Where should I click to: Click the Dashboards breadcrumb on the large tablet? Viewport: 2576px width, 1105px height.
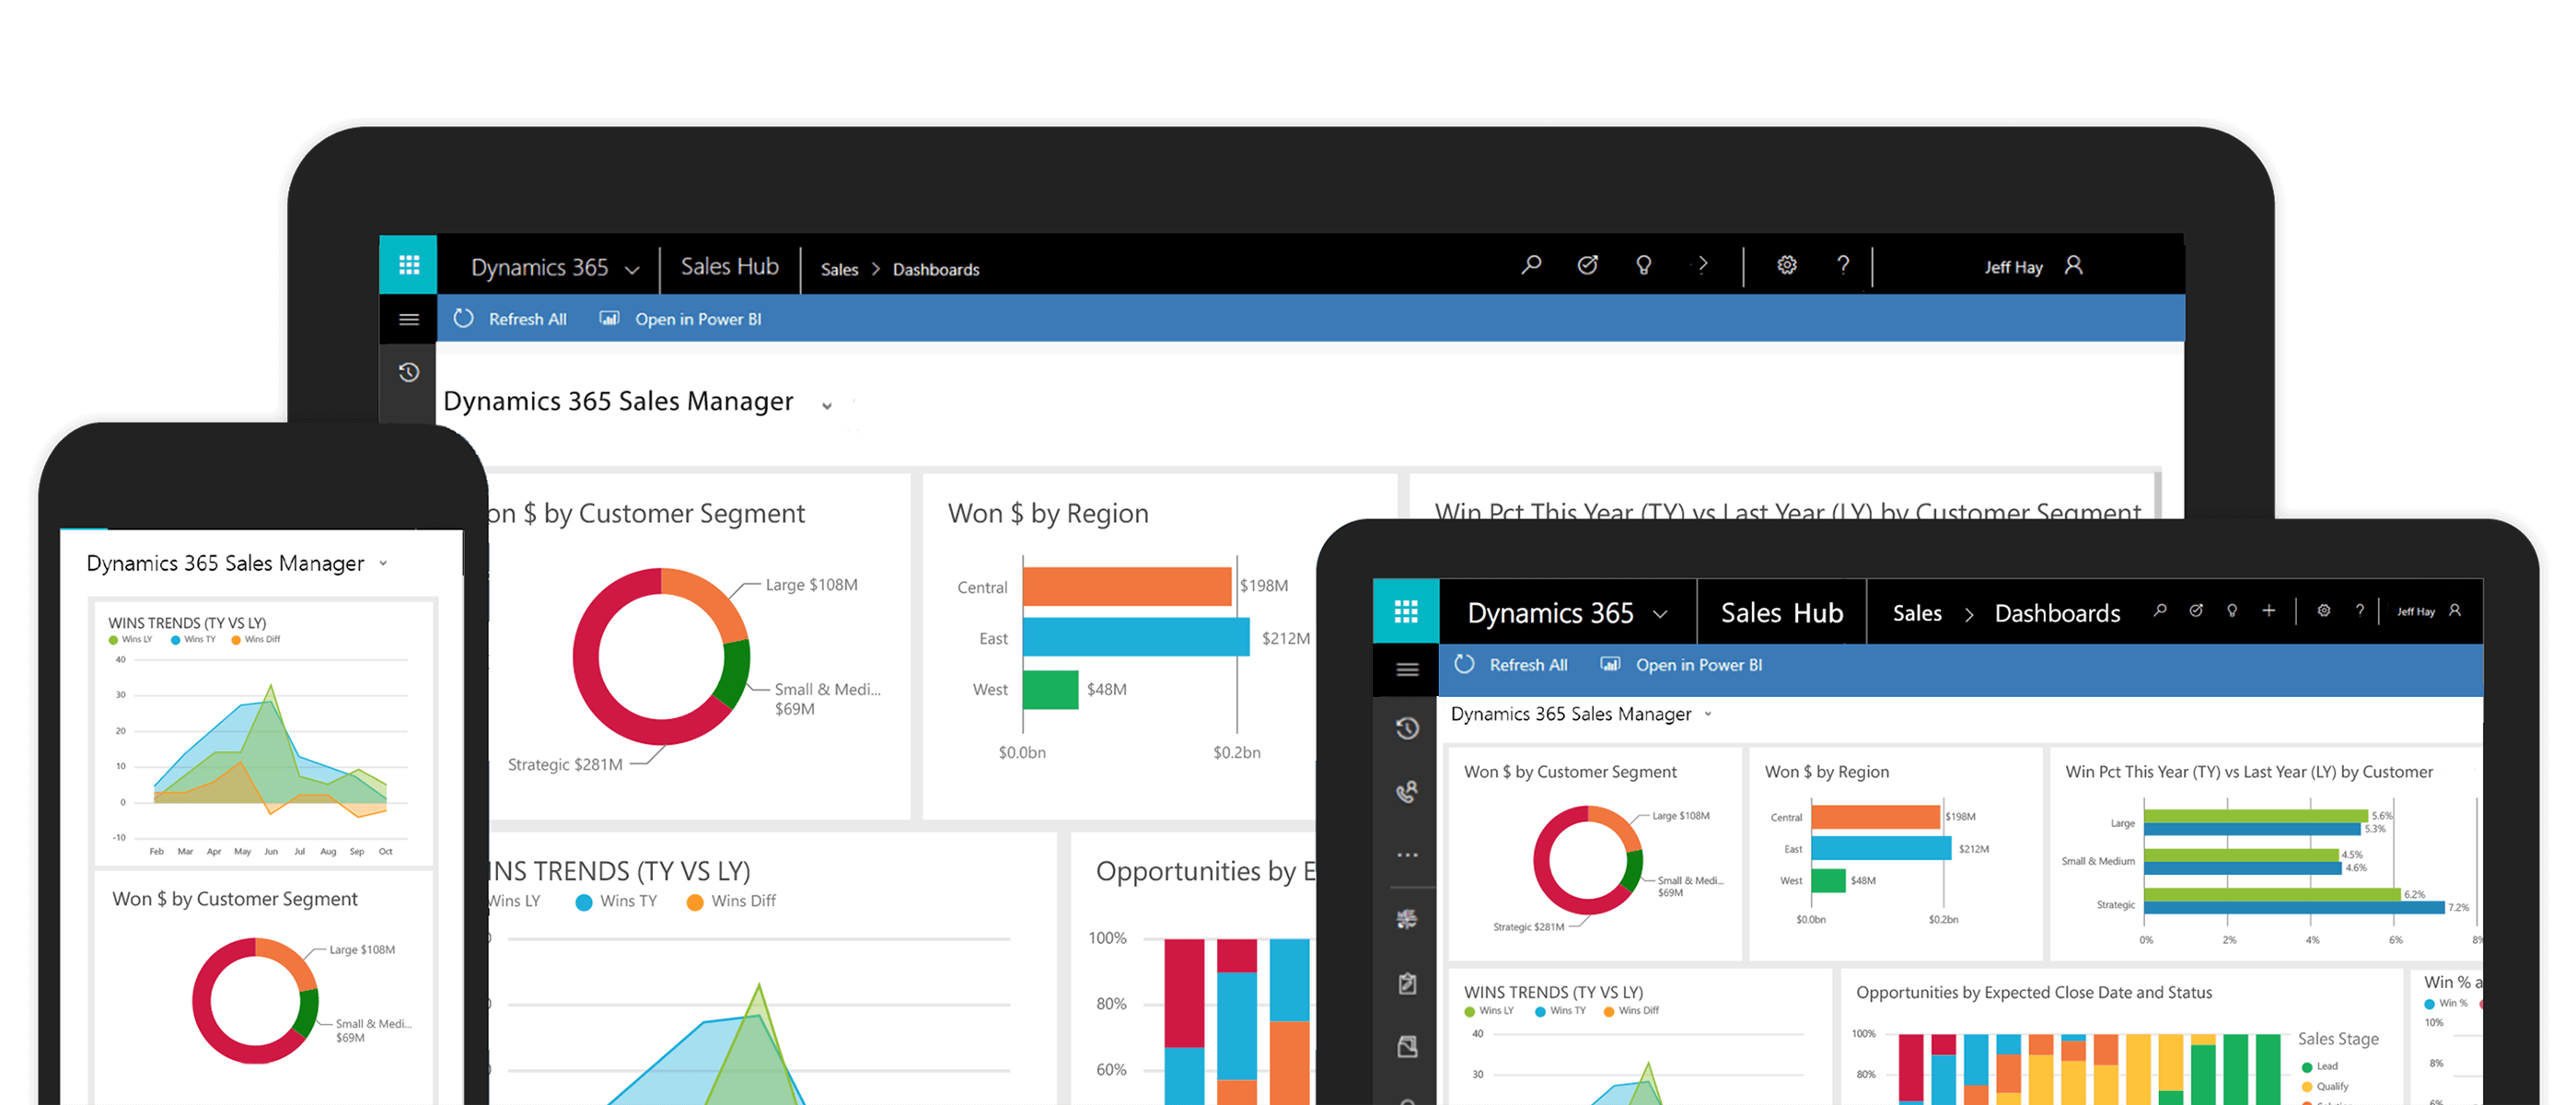click(935, 270)
